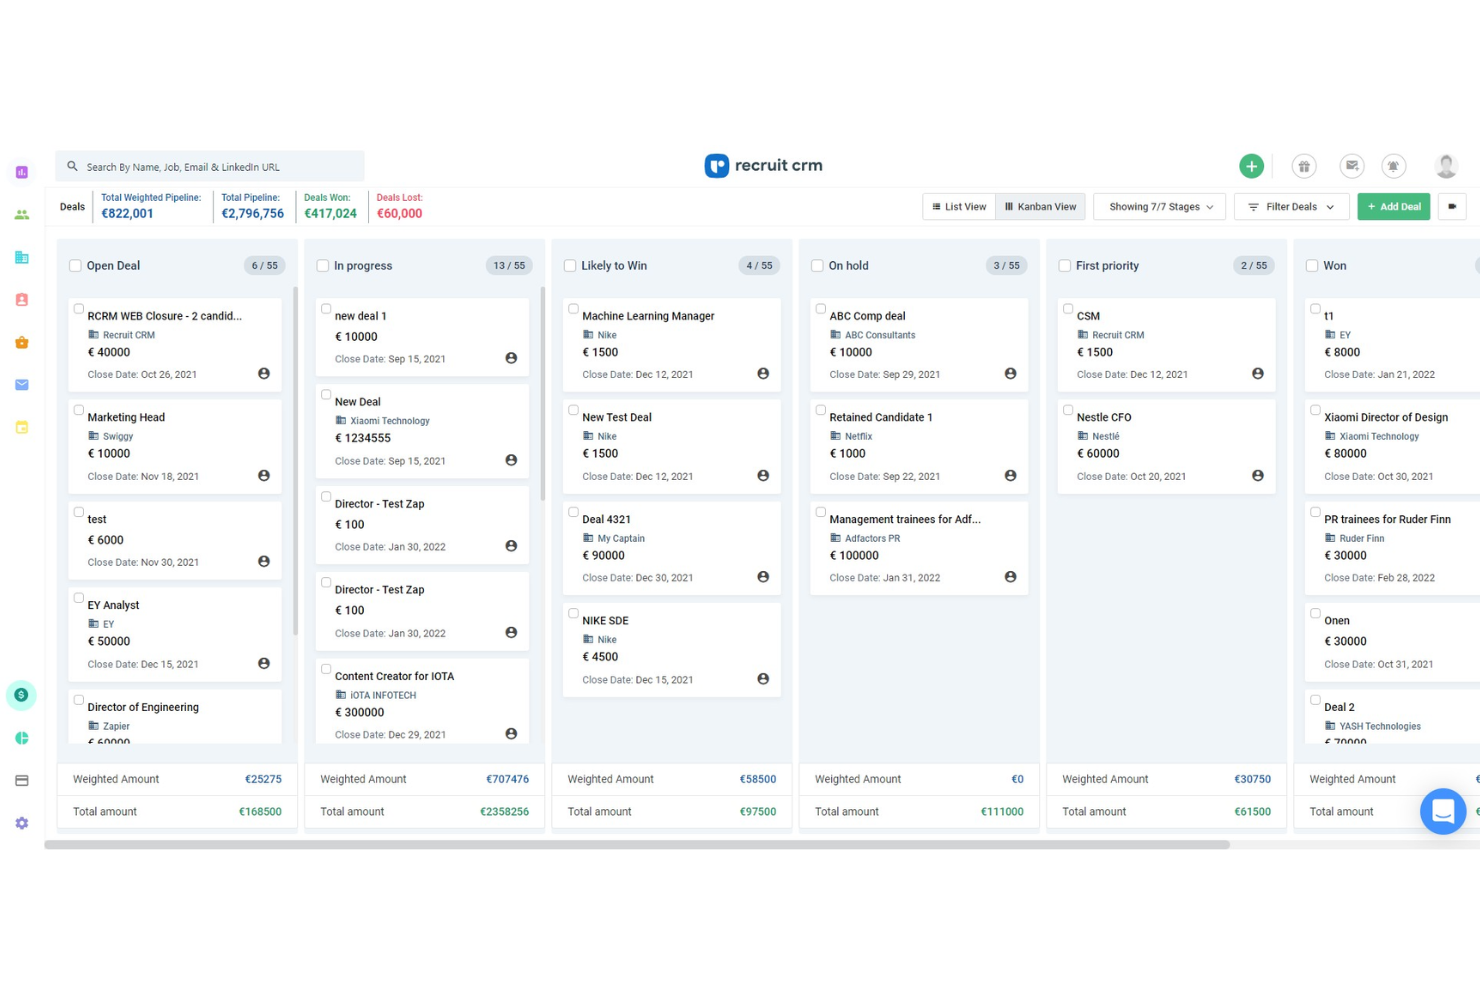
Task: Open the Reports pie chart sidebar icon
Action: click(22, 738)
